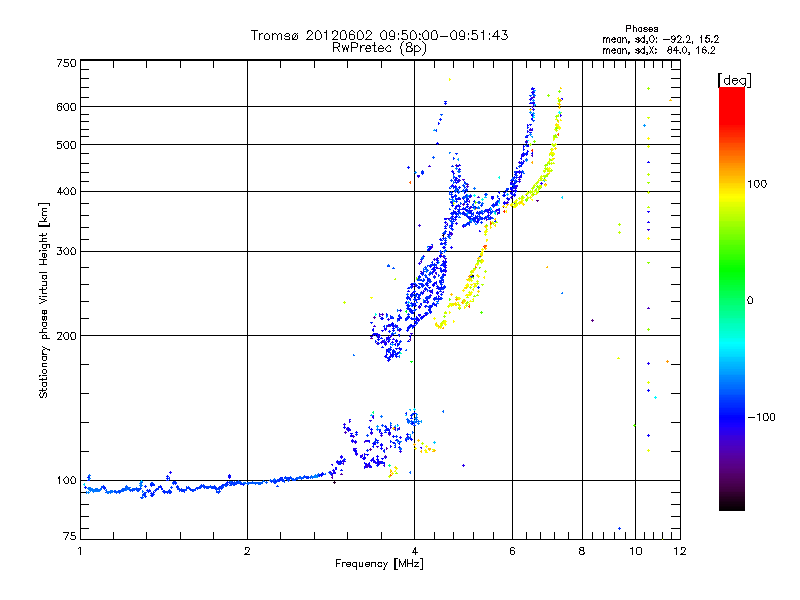Select the "mean, sd,X: 84.0, 16.2" line
This screenshot has width=800, height=600.
coord(659,50)
